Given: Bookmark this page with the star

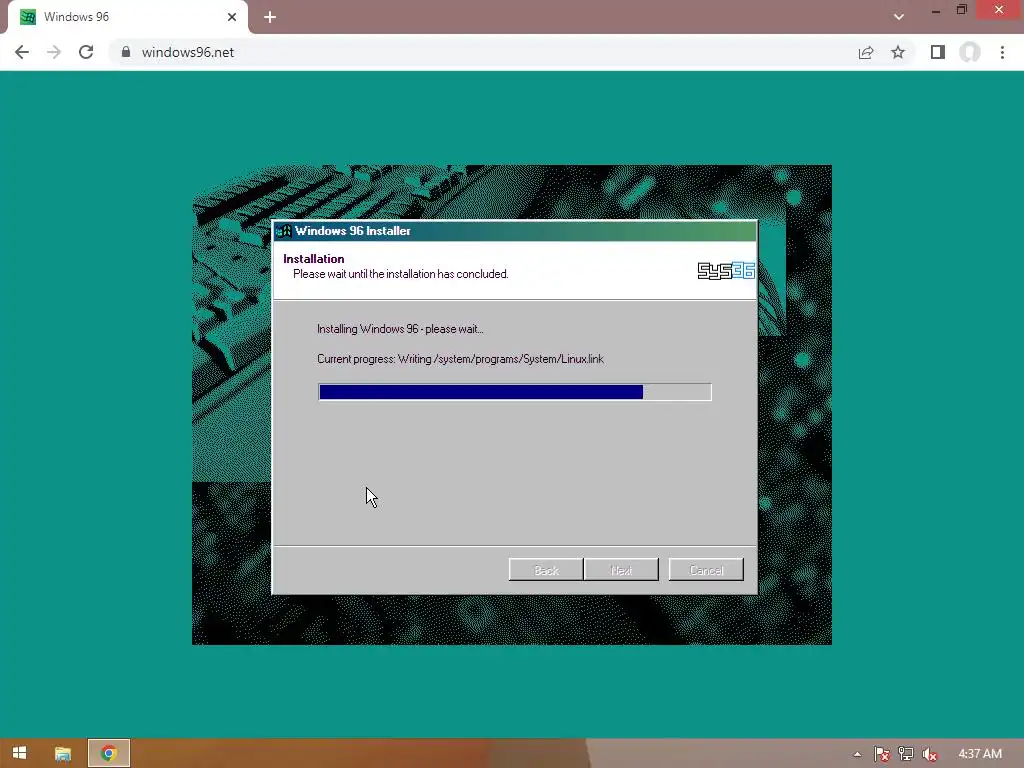Looking at the screenshot, I should pos(898,52).
